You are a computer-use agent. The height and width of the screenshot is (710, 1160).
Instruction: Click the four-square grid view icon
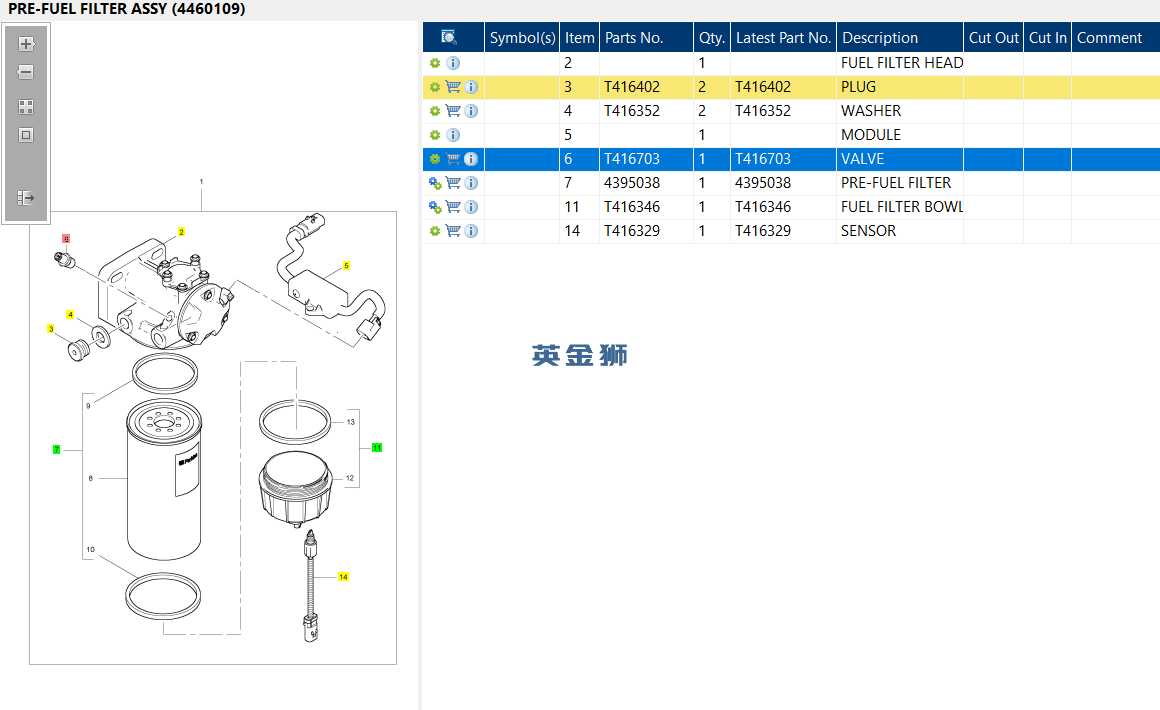[26, 107]
